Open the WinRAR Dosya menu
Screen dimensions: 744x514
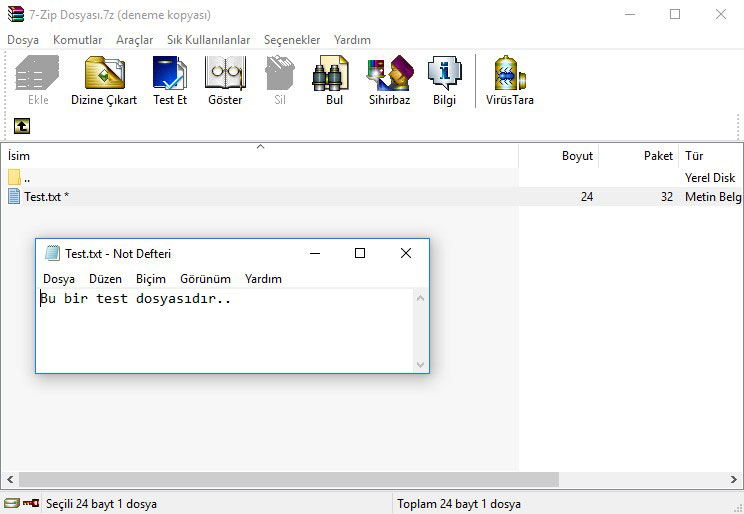coord(23,40)
